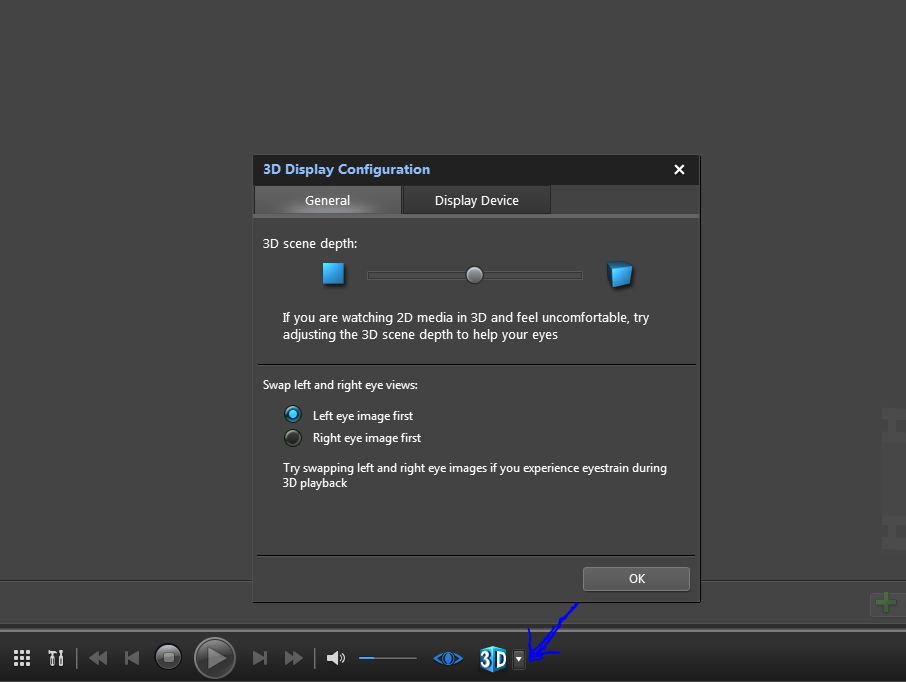Click the rewind button
Viewport: 906px width, 682px height.
click(98, 658)
